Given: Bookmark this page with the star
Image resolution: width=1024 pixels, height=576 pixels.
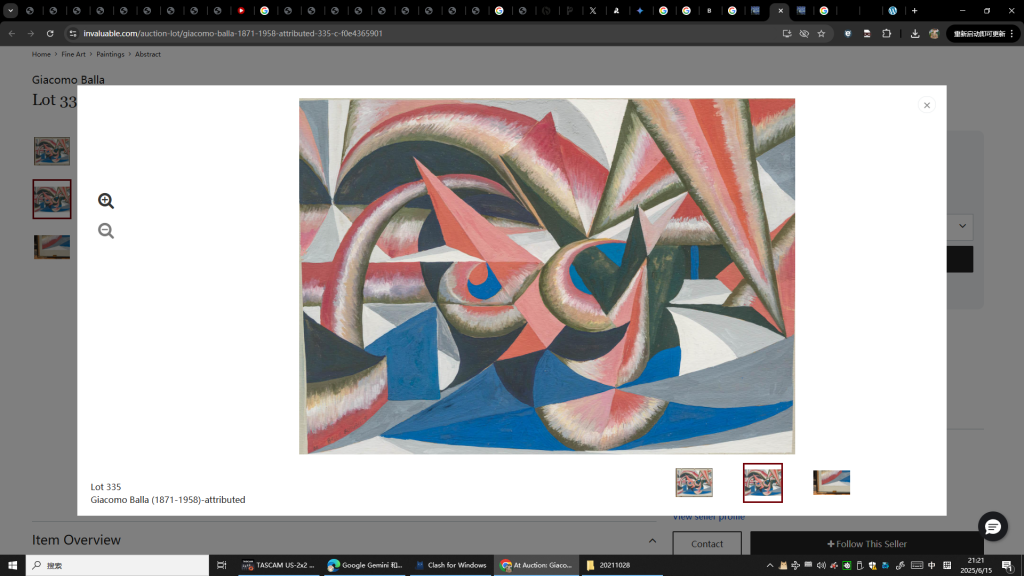Looking at the screenshot, I should (x=821, y=33).
